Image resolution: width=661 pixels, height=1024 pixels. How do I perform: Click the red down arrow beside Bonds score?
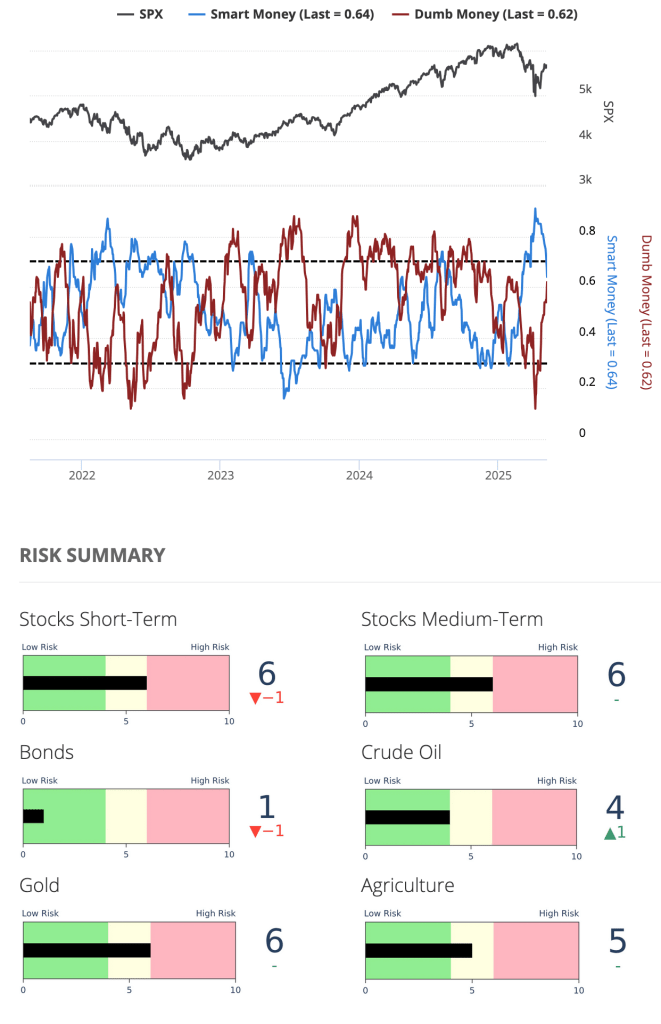coord(258,831)
